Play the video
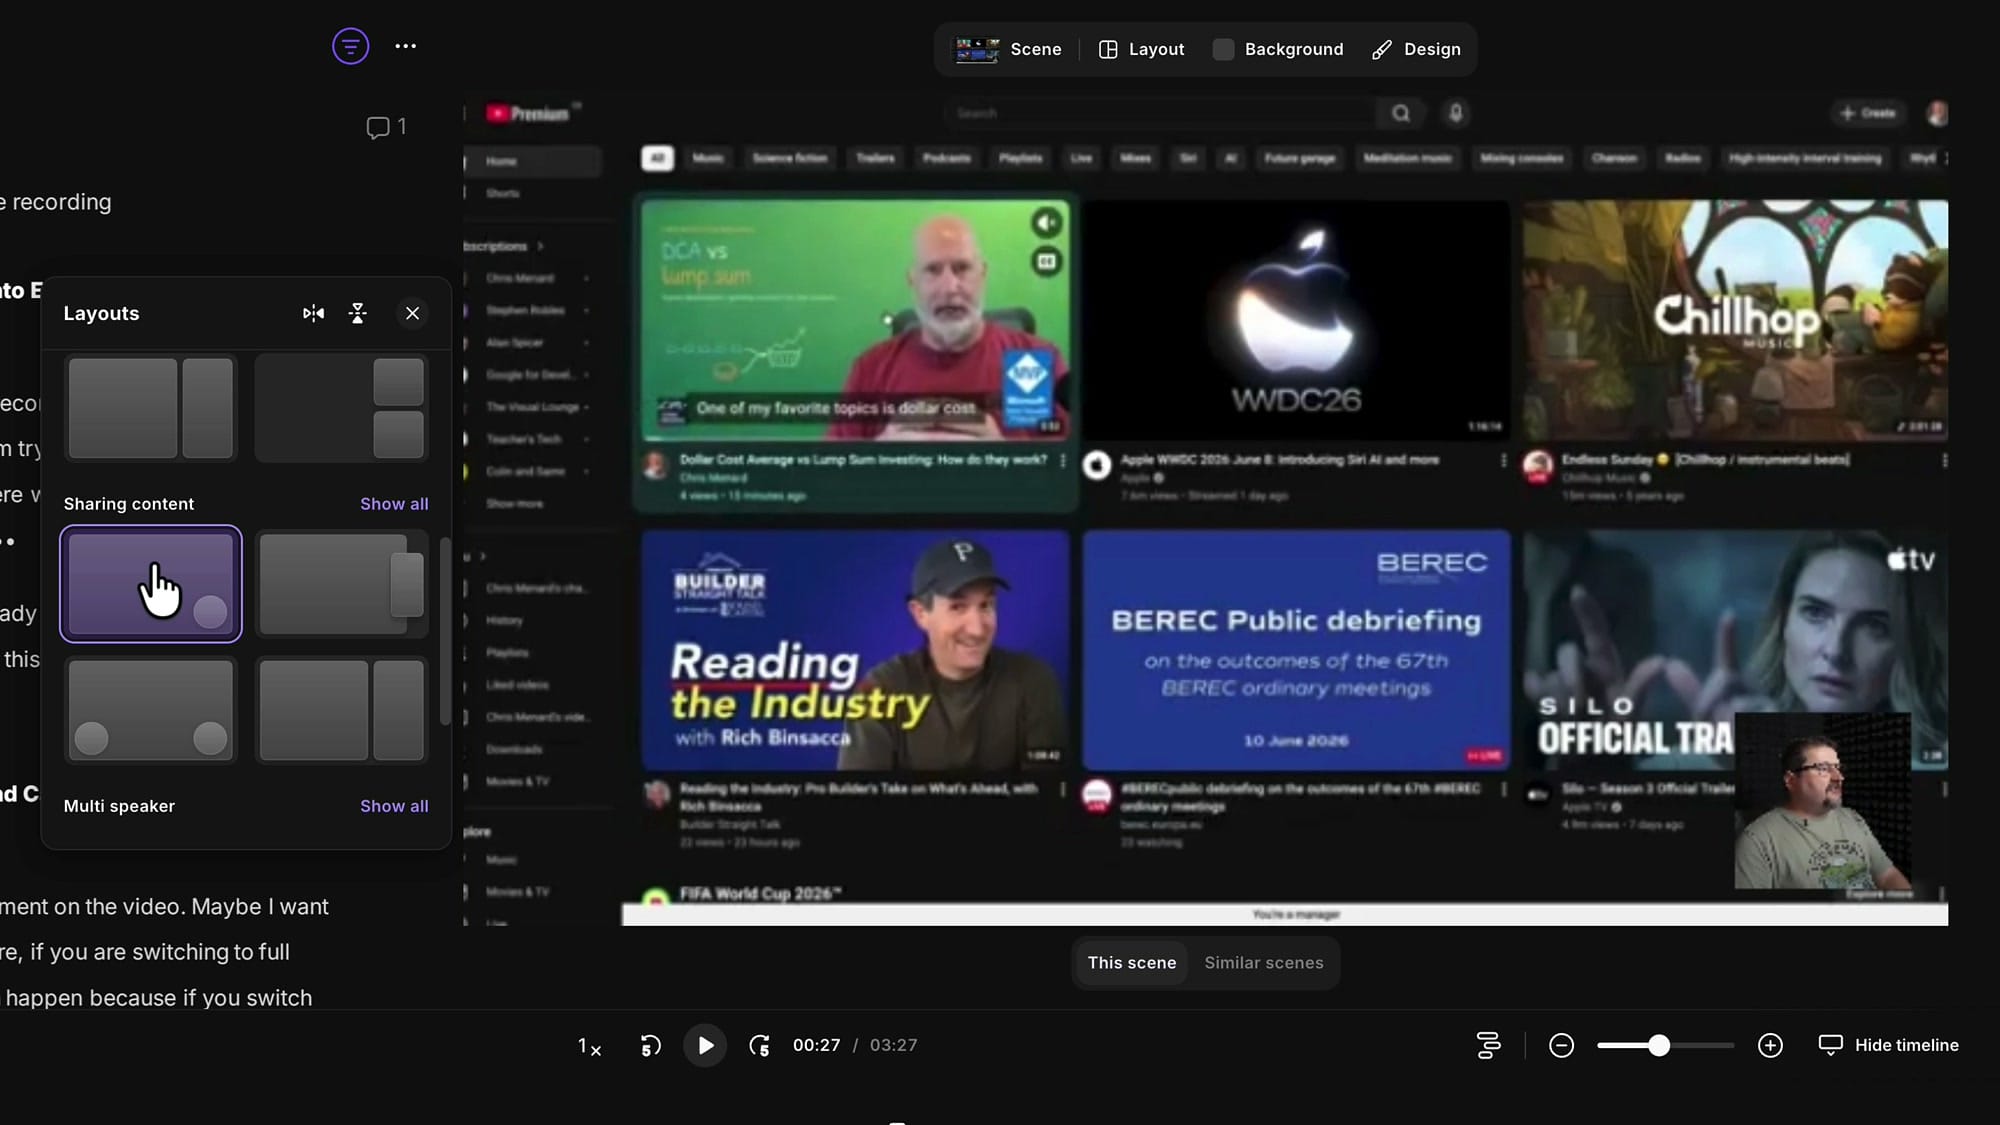The width and height of the screenshot is (2000, 1125). click(x=705, y=1046)
